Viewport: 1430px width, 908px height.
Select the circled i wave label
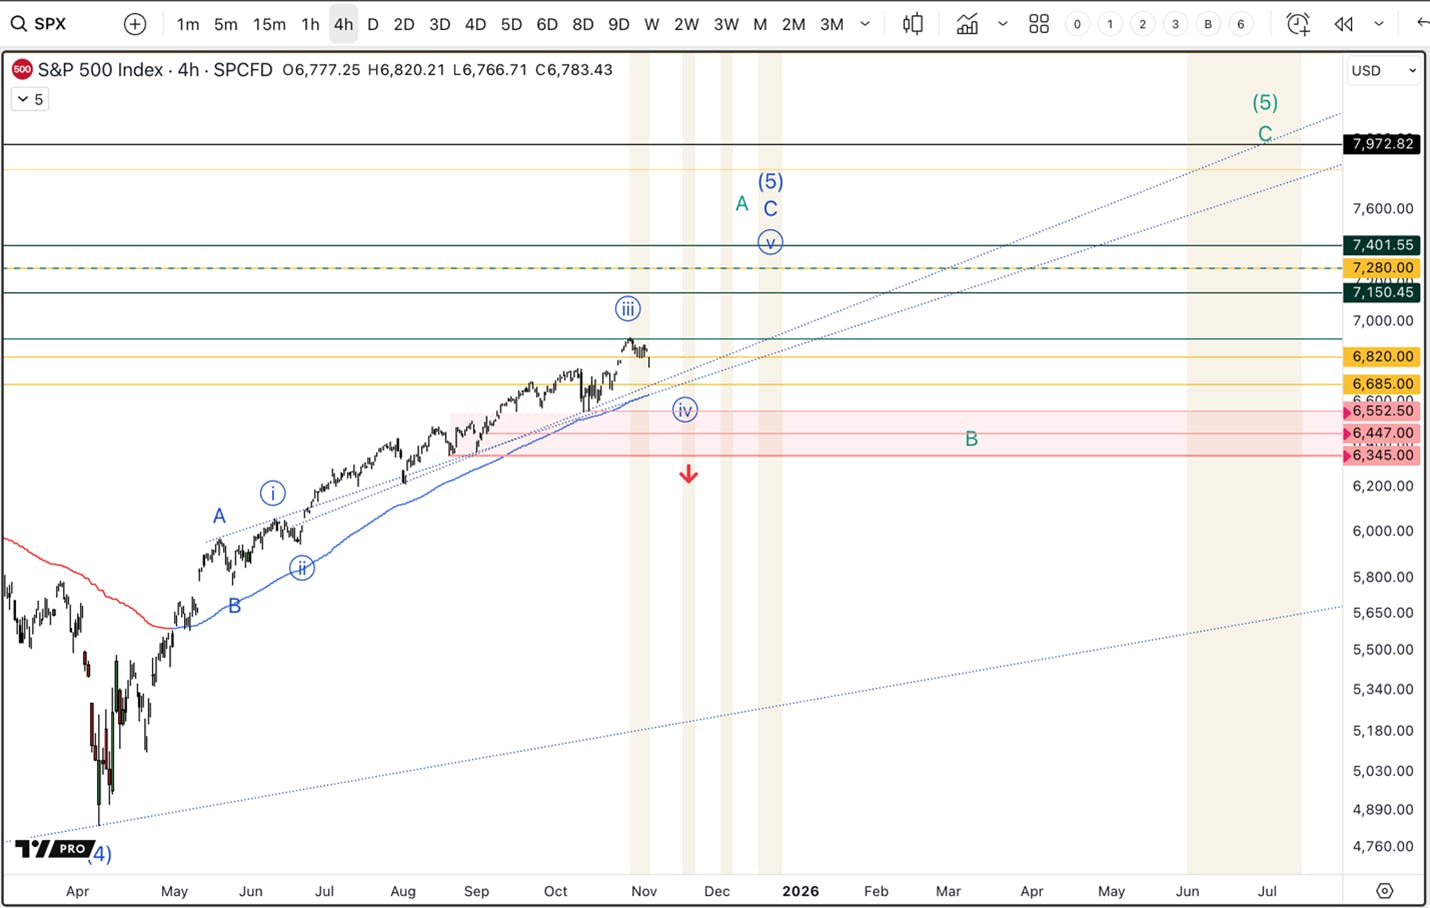(x=273, y=493)
